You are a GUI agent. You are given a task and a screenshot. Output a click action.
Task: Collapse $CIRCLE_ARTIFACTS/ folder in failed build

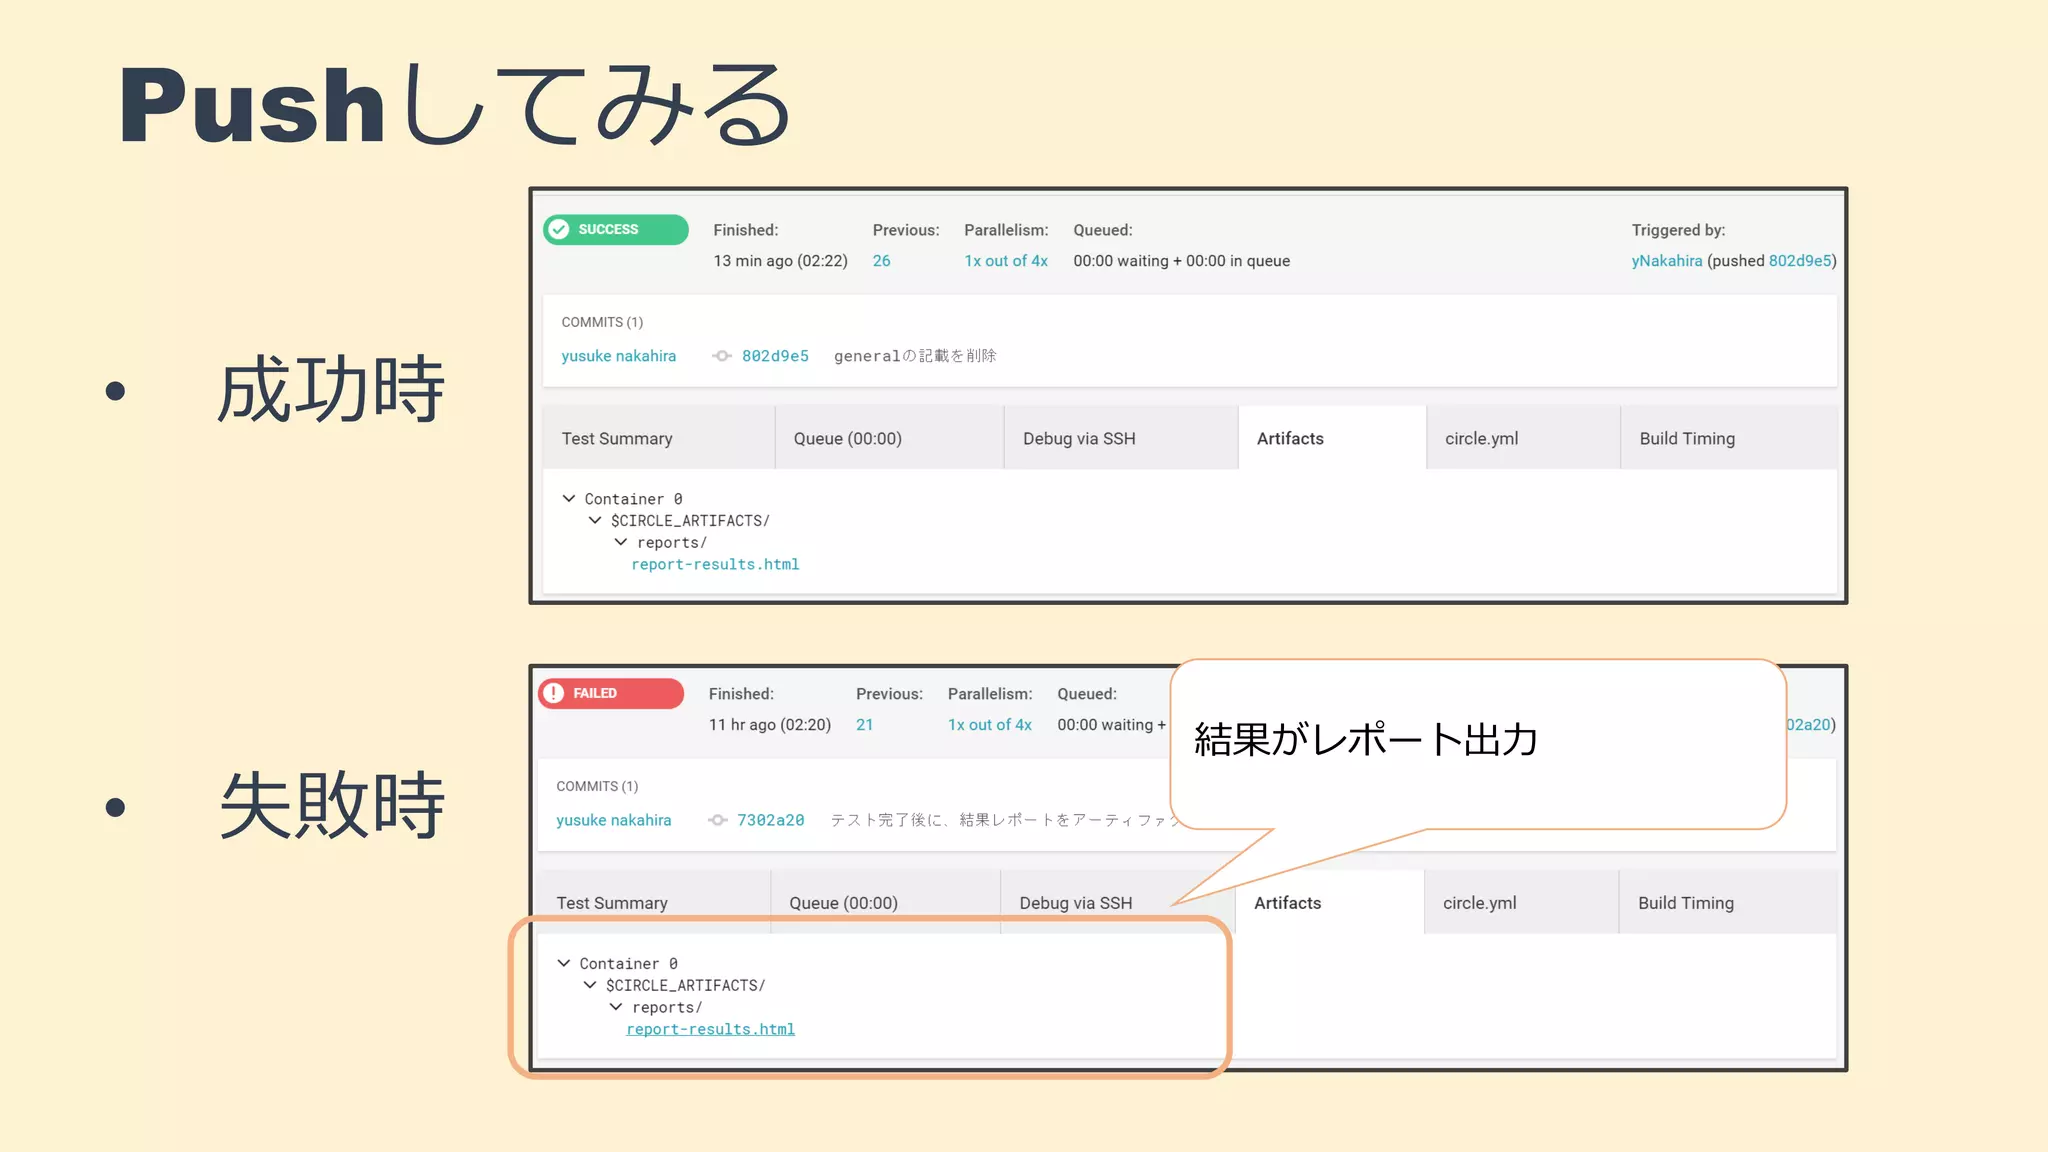pos(590,985)
